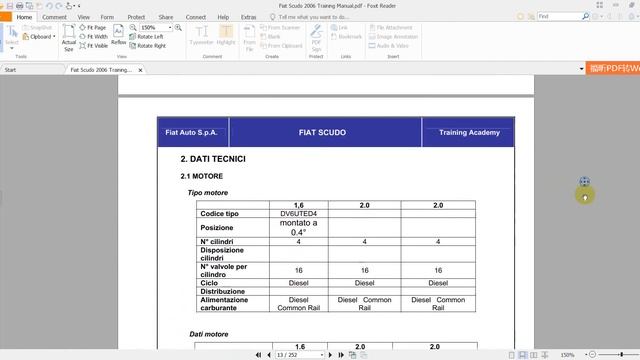
Task: Open the 150% zoom level dropdown
Action: click(170, 28)
